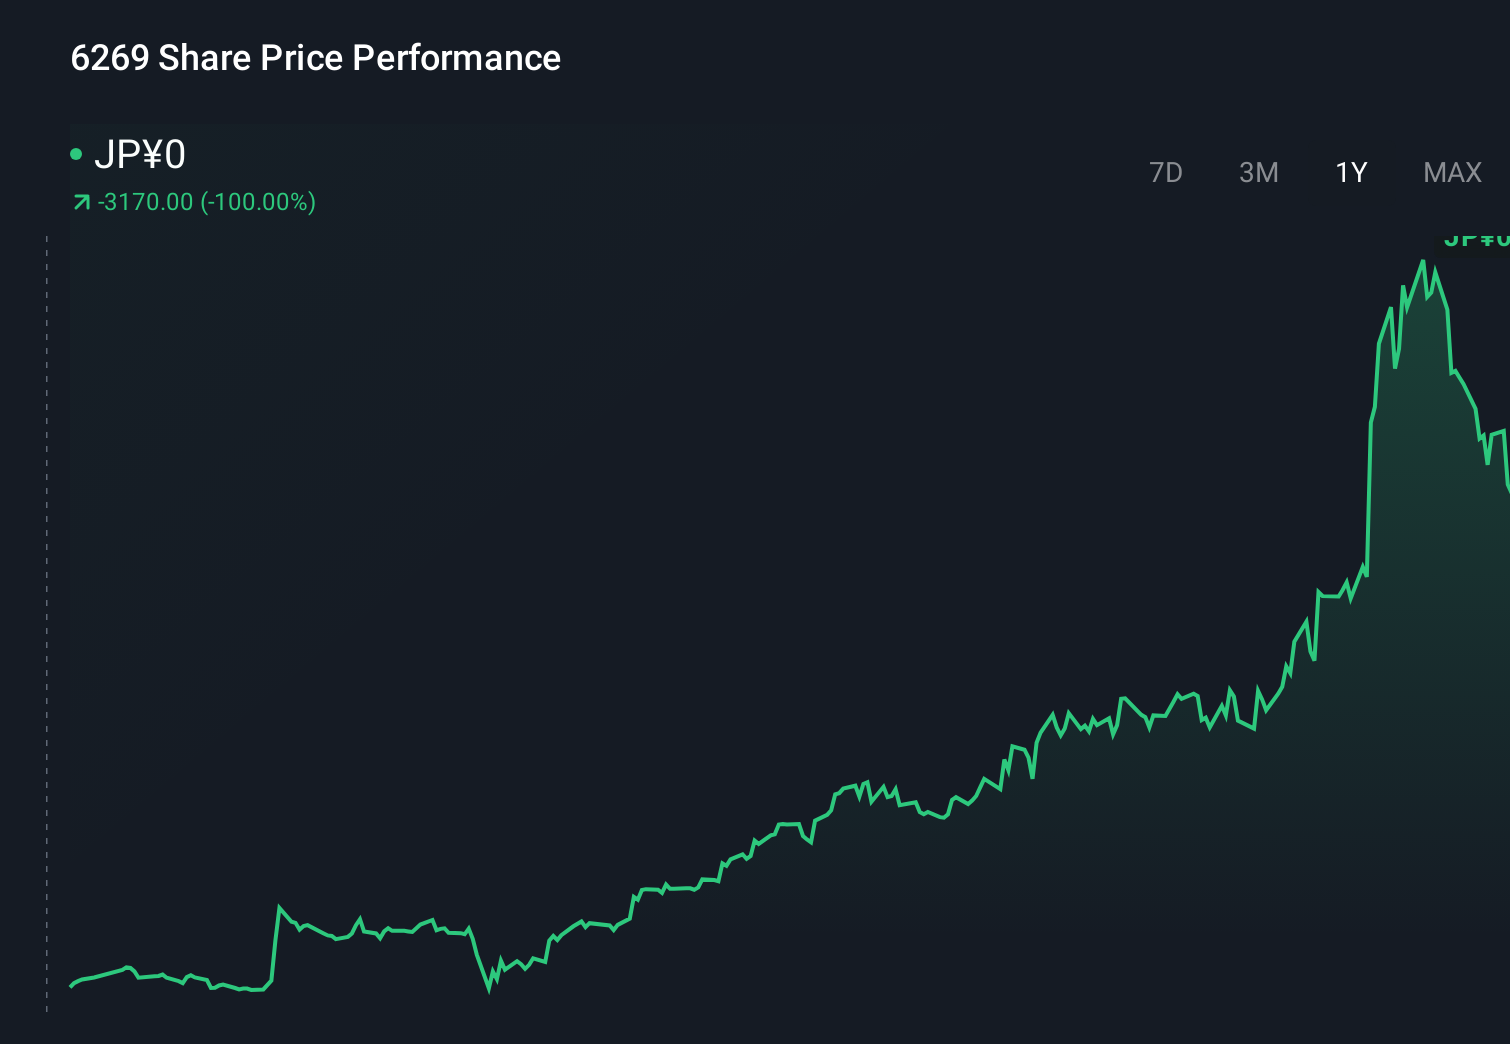Click the active 1Y range selector
1510x1044 pixels.
[1350, 172]
